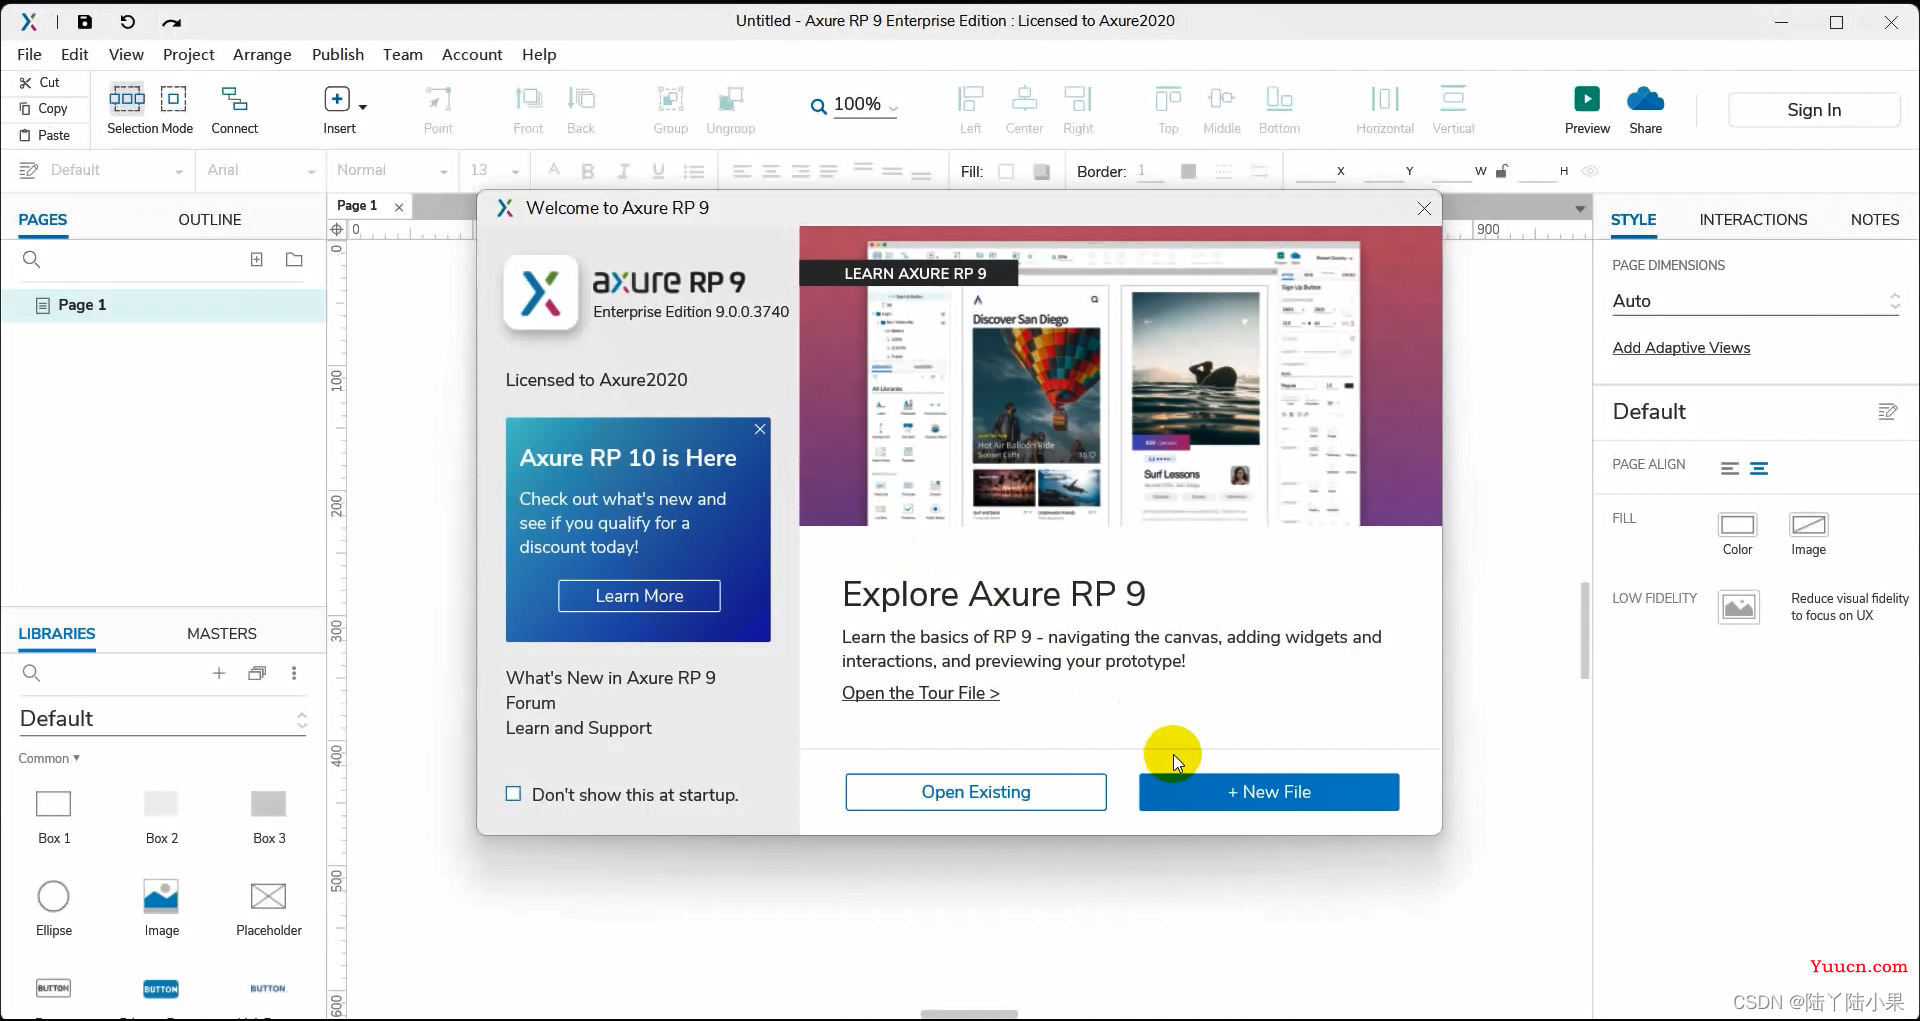Click the Undo arrow icon
This screenshot has height=1021, width=1920.
127,21
